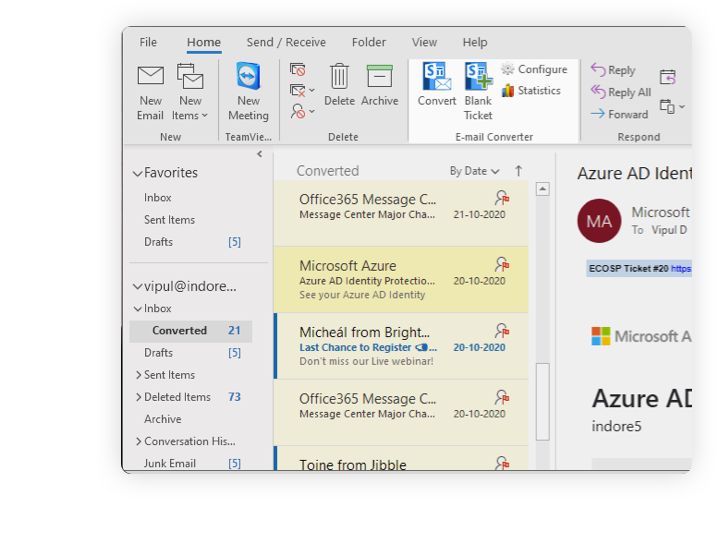Select the Converted folder
The height and width of the screenshot is (536, 717).
coord(191,331)
